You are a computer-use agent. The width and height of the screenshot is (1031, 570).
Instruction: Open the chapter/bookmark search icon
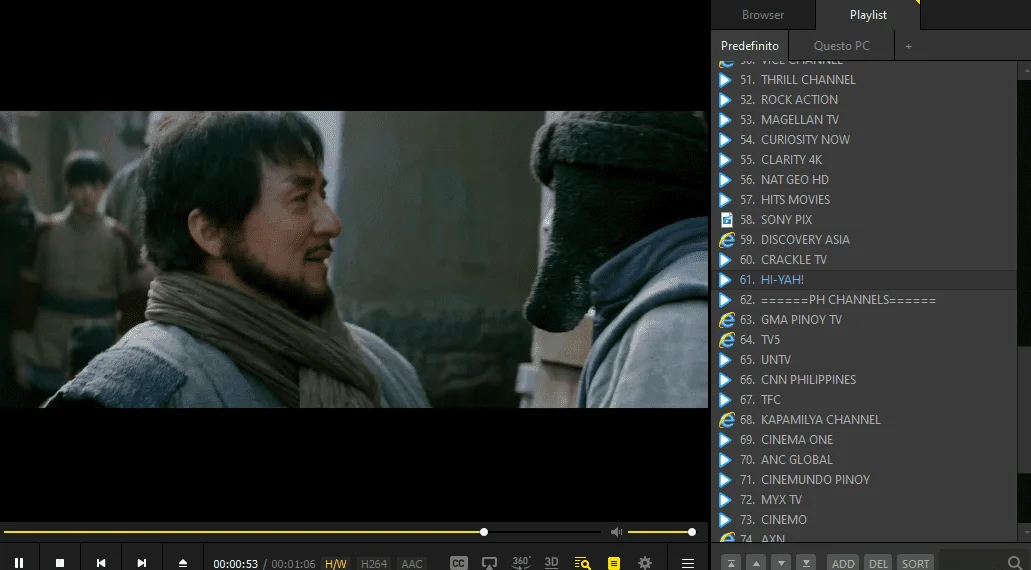coord(583,563)
